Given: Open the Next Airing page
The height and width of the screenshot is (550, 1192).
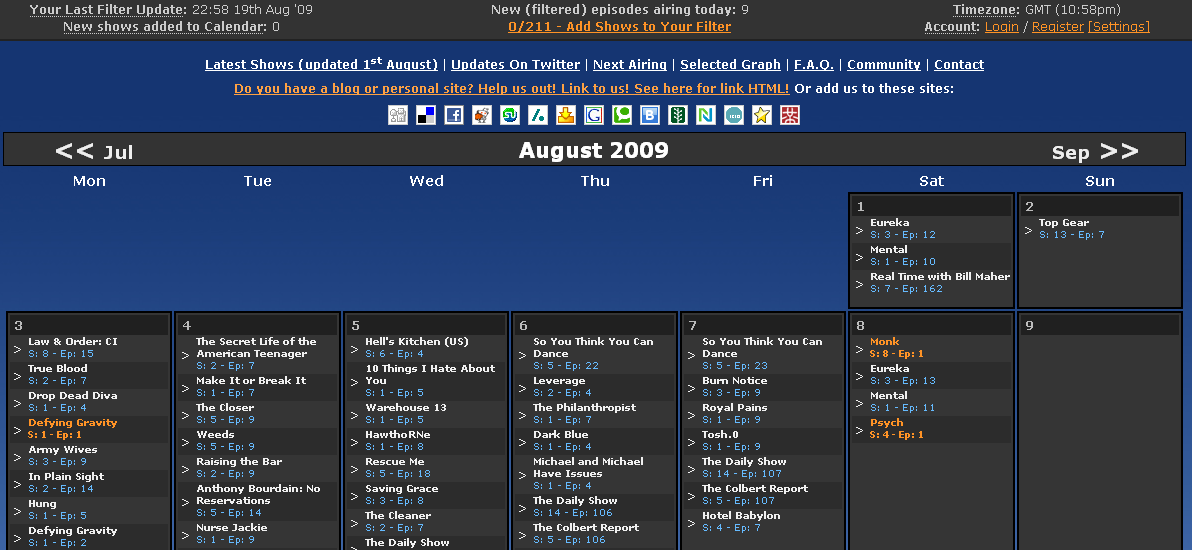Looking at the screenshot, I should point(629,65).
